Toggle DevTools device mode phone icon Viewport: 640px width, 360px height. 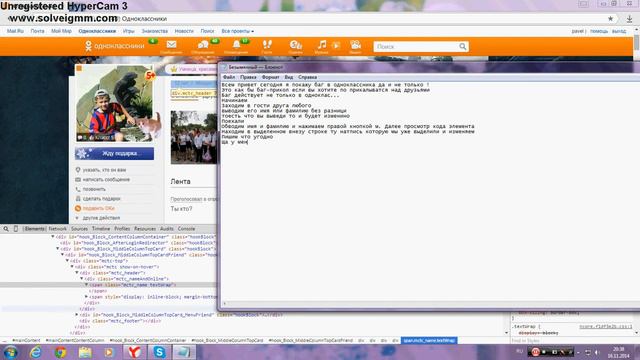[16, 229]
